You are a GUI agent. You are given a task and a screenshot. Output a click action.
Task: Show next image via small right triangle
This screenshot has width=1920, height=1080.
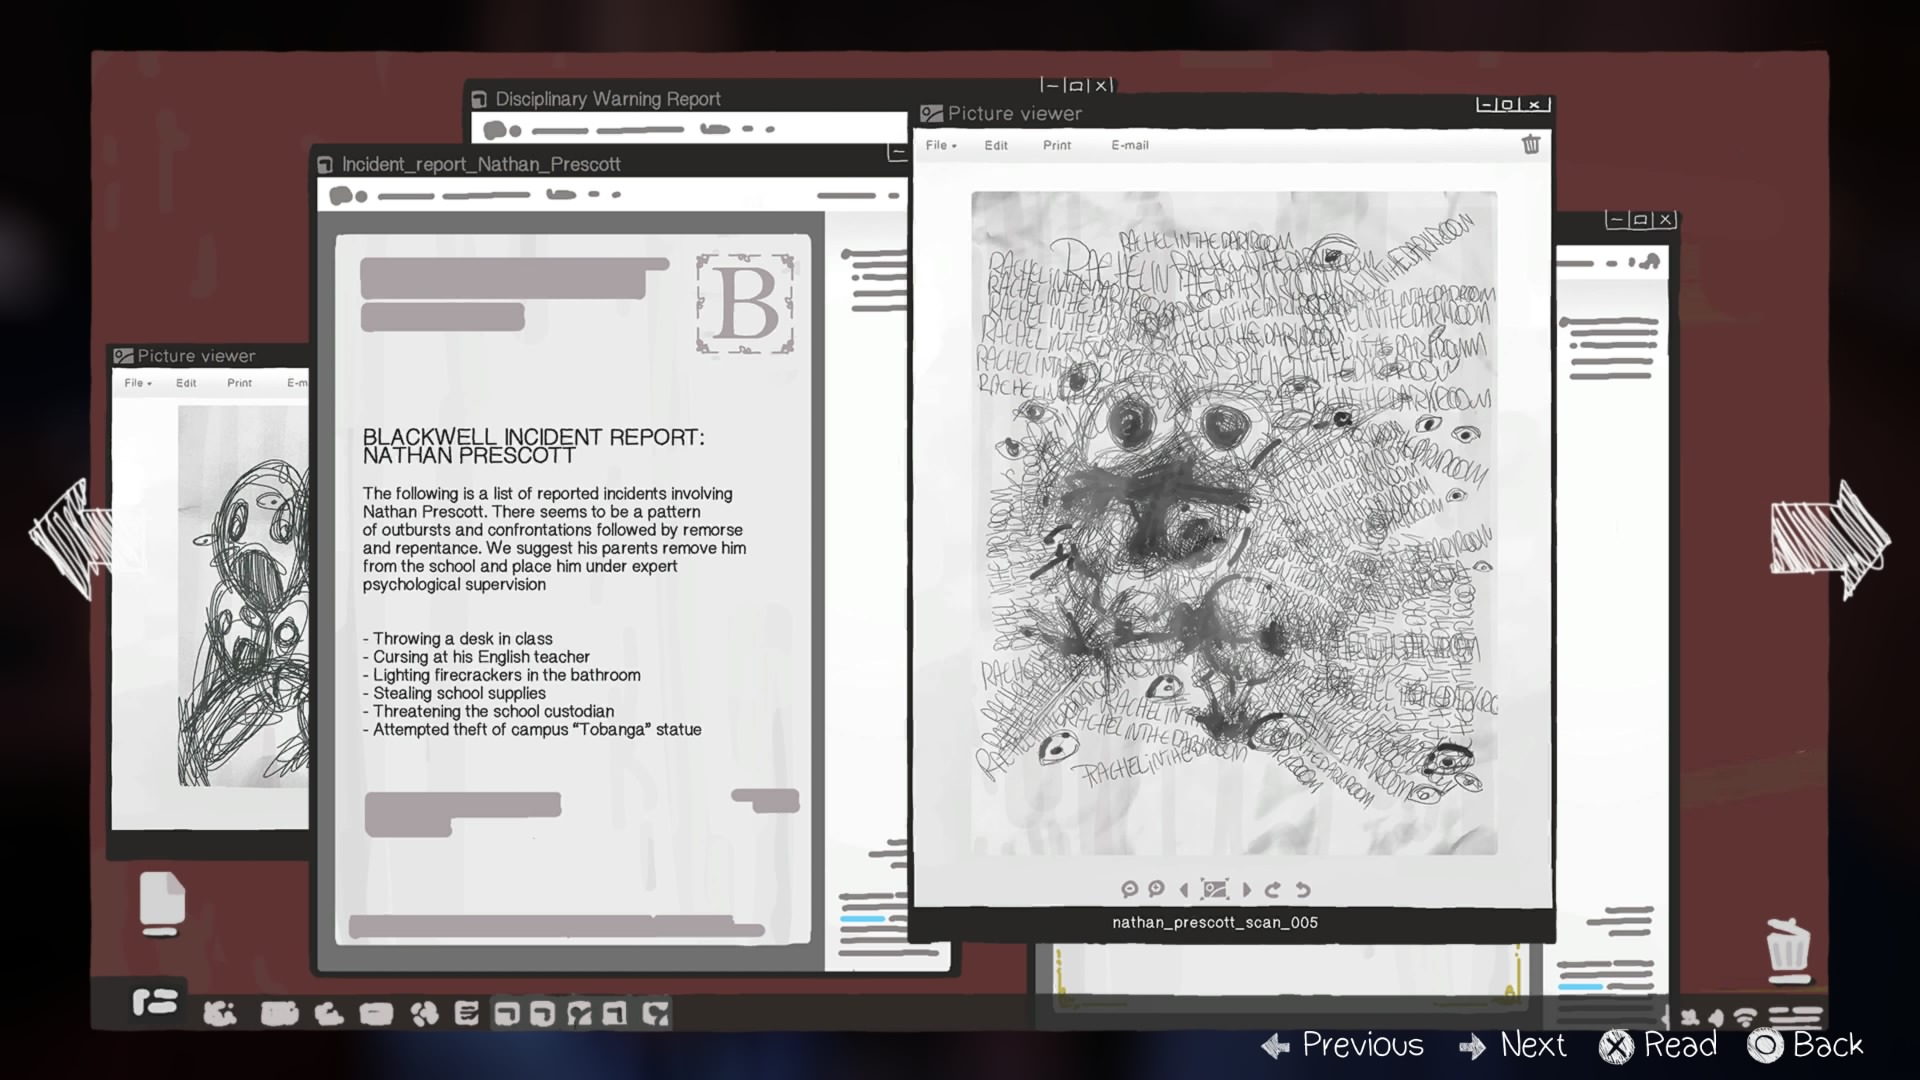pos(1246,889)
